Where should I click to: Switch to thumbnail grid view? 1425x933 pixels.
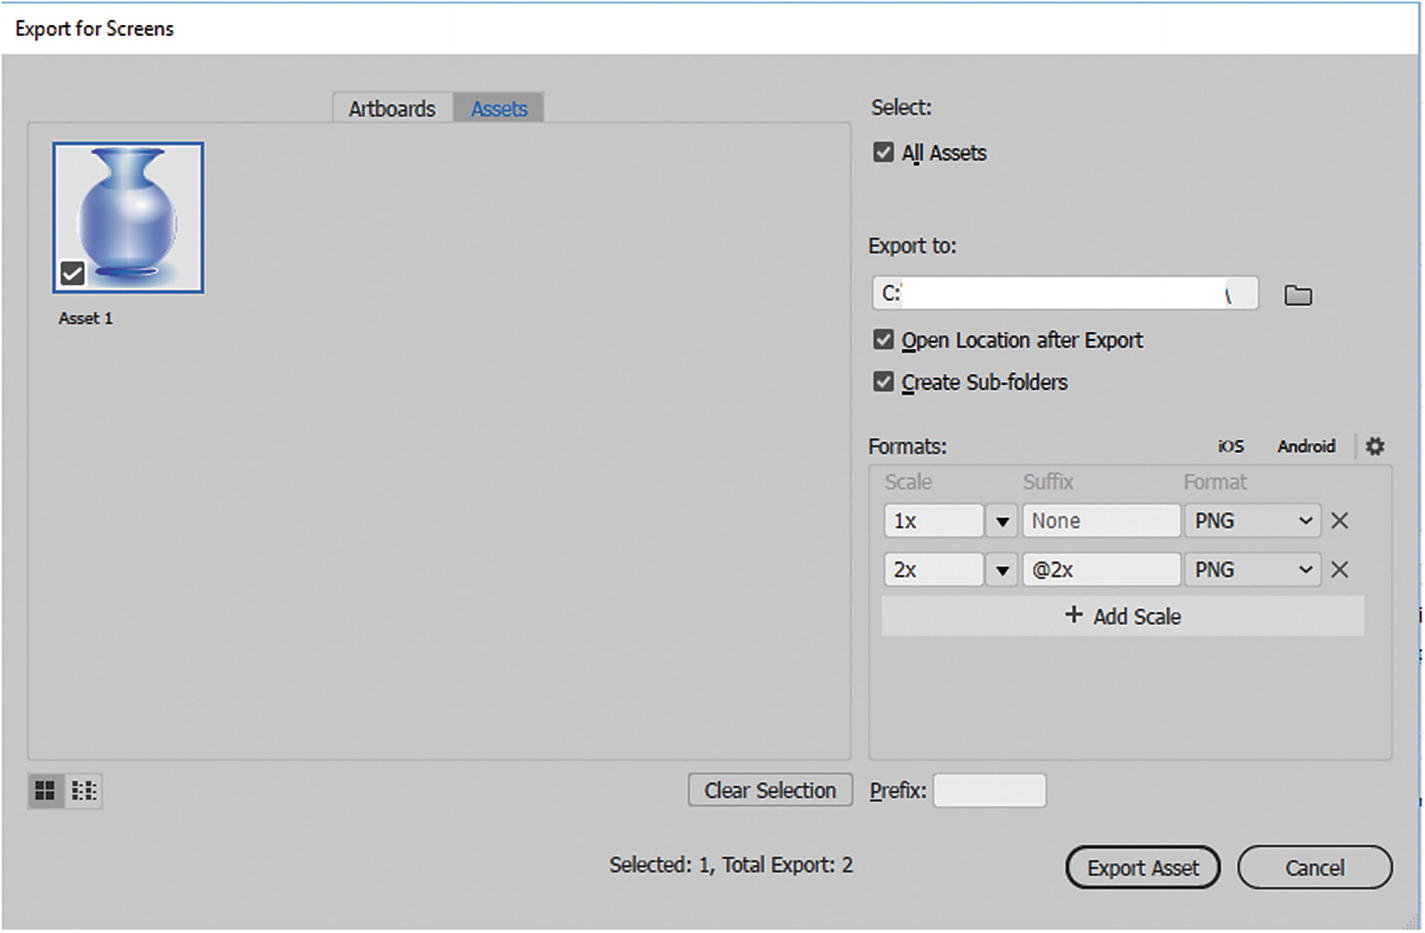point(45,791)
